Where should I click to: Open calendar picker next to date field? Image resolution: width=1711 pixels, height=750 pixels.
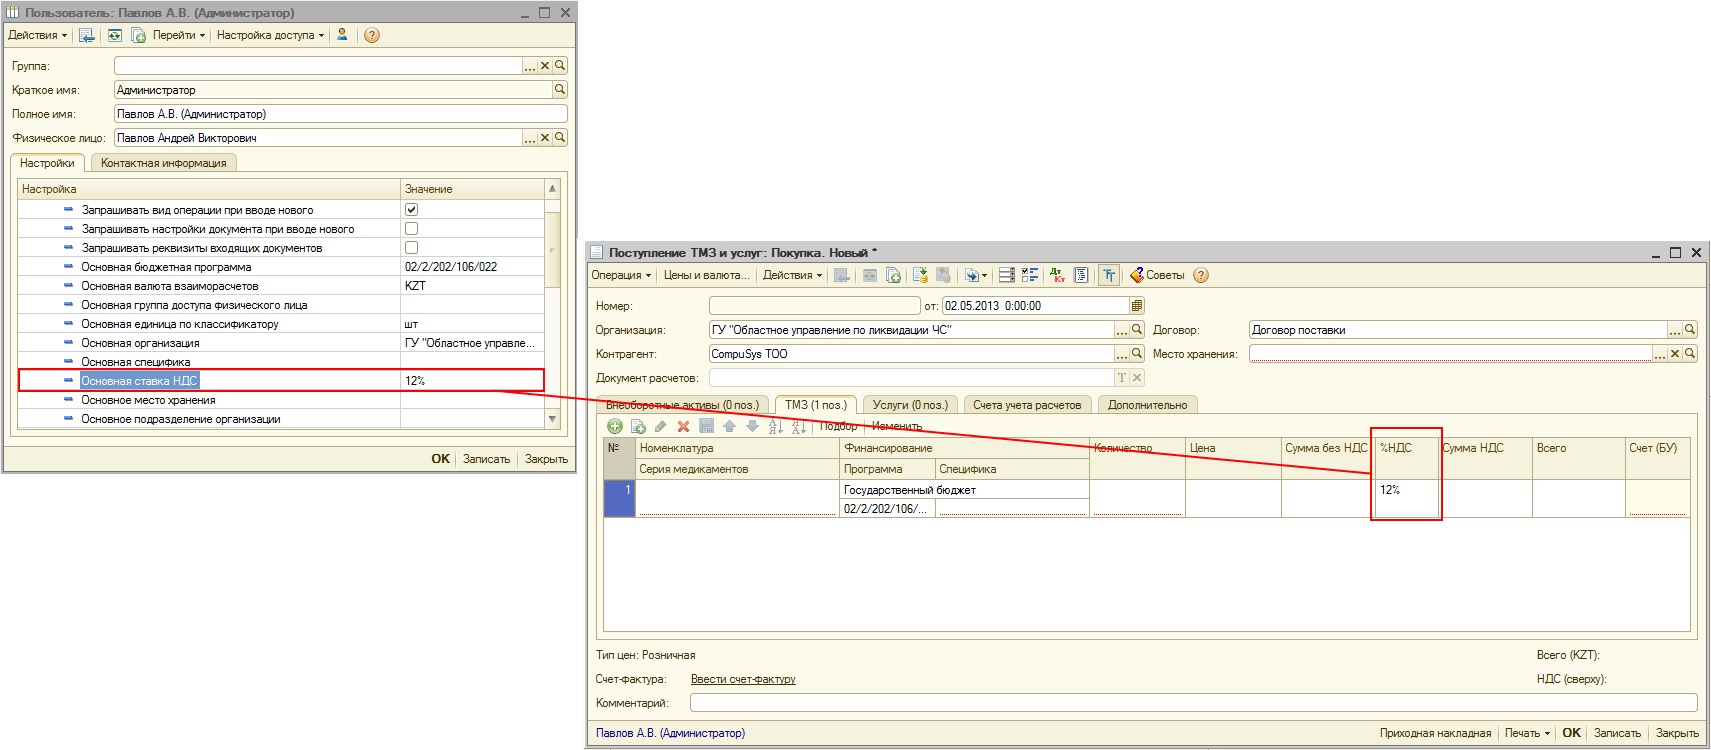click(1137, 306)
